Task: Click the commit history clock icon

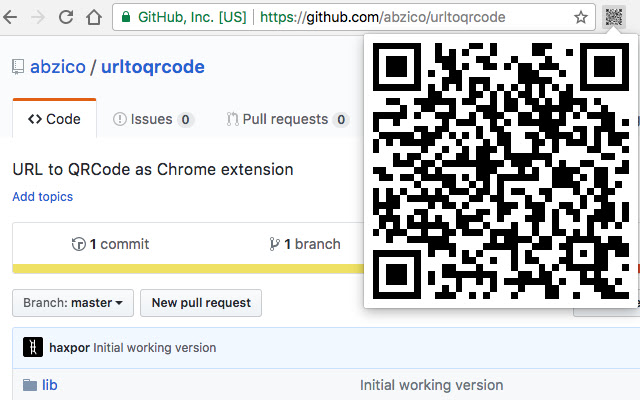Action: 78,244
